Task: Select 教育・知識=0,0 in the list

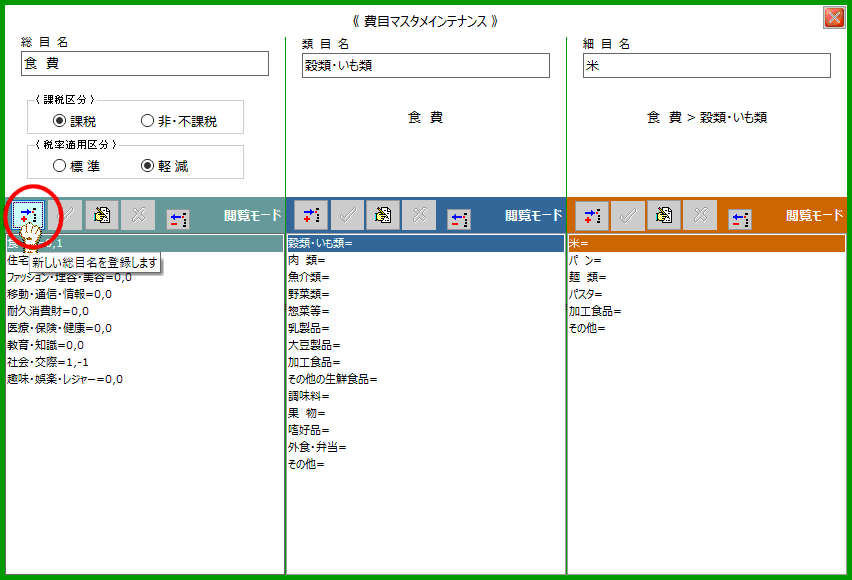Action: tap(145, 345)
